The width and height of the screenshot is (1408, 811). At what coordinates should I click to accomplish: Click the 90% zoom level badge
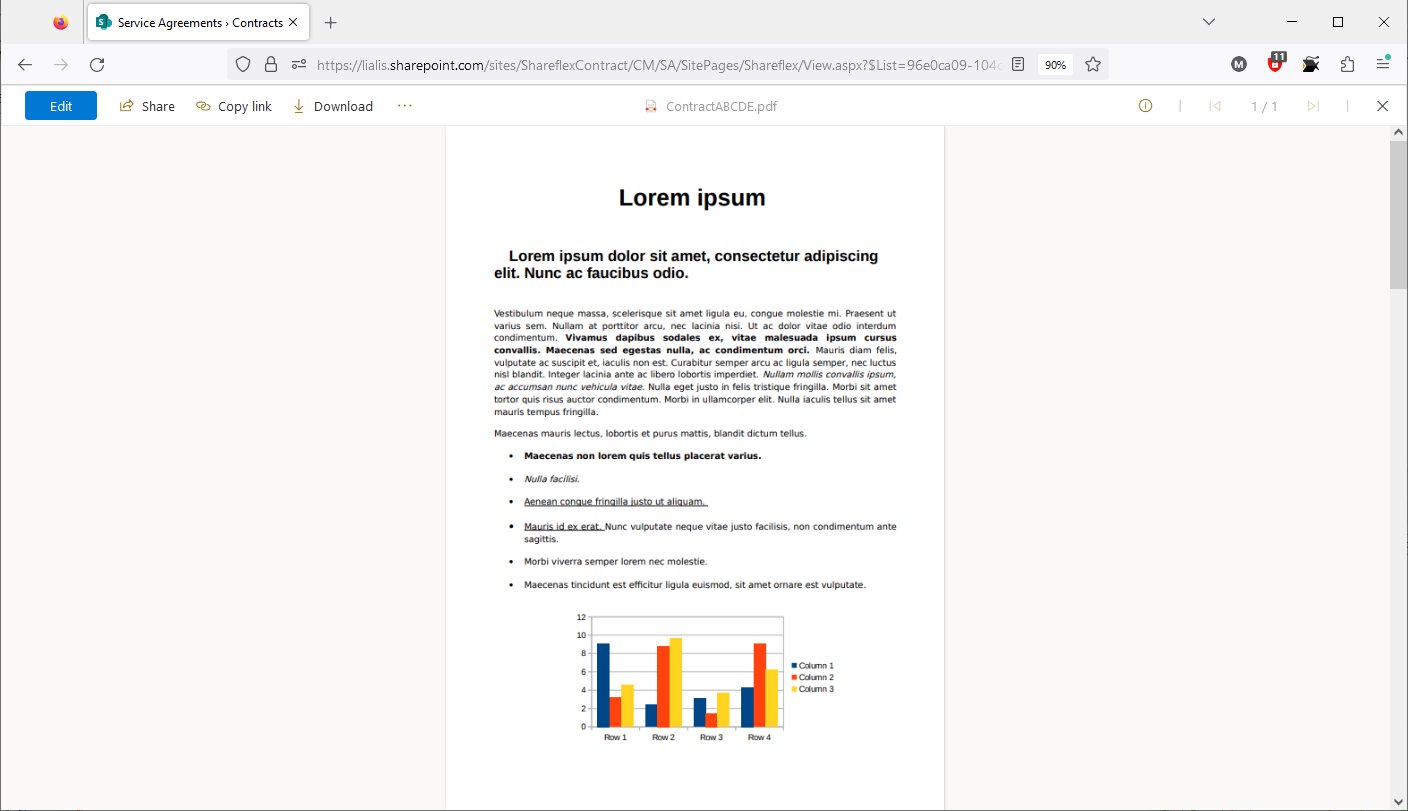[1055, 64]
